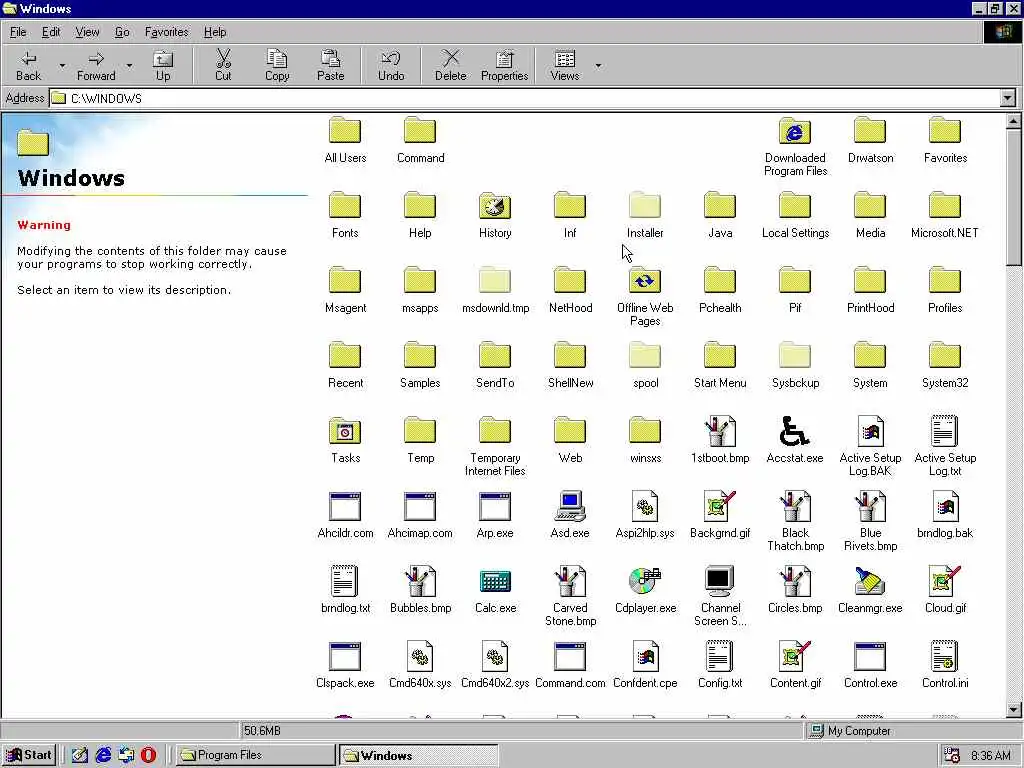The height and width of the screenshot is (768, 1024).
Task: Select the Config.txt file
Action: 720,656
